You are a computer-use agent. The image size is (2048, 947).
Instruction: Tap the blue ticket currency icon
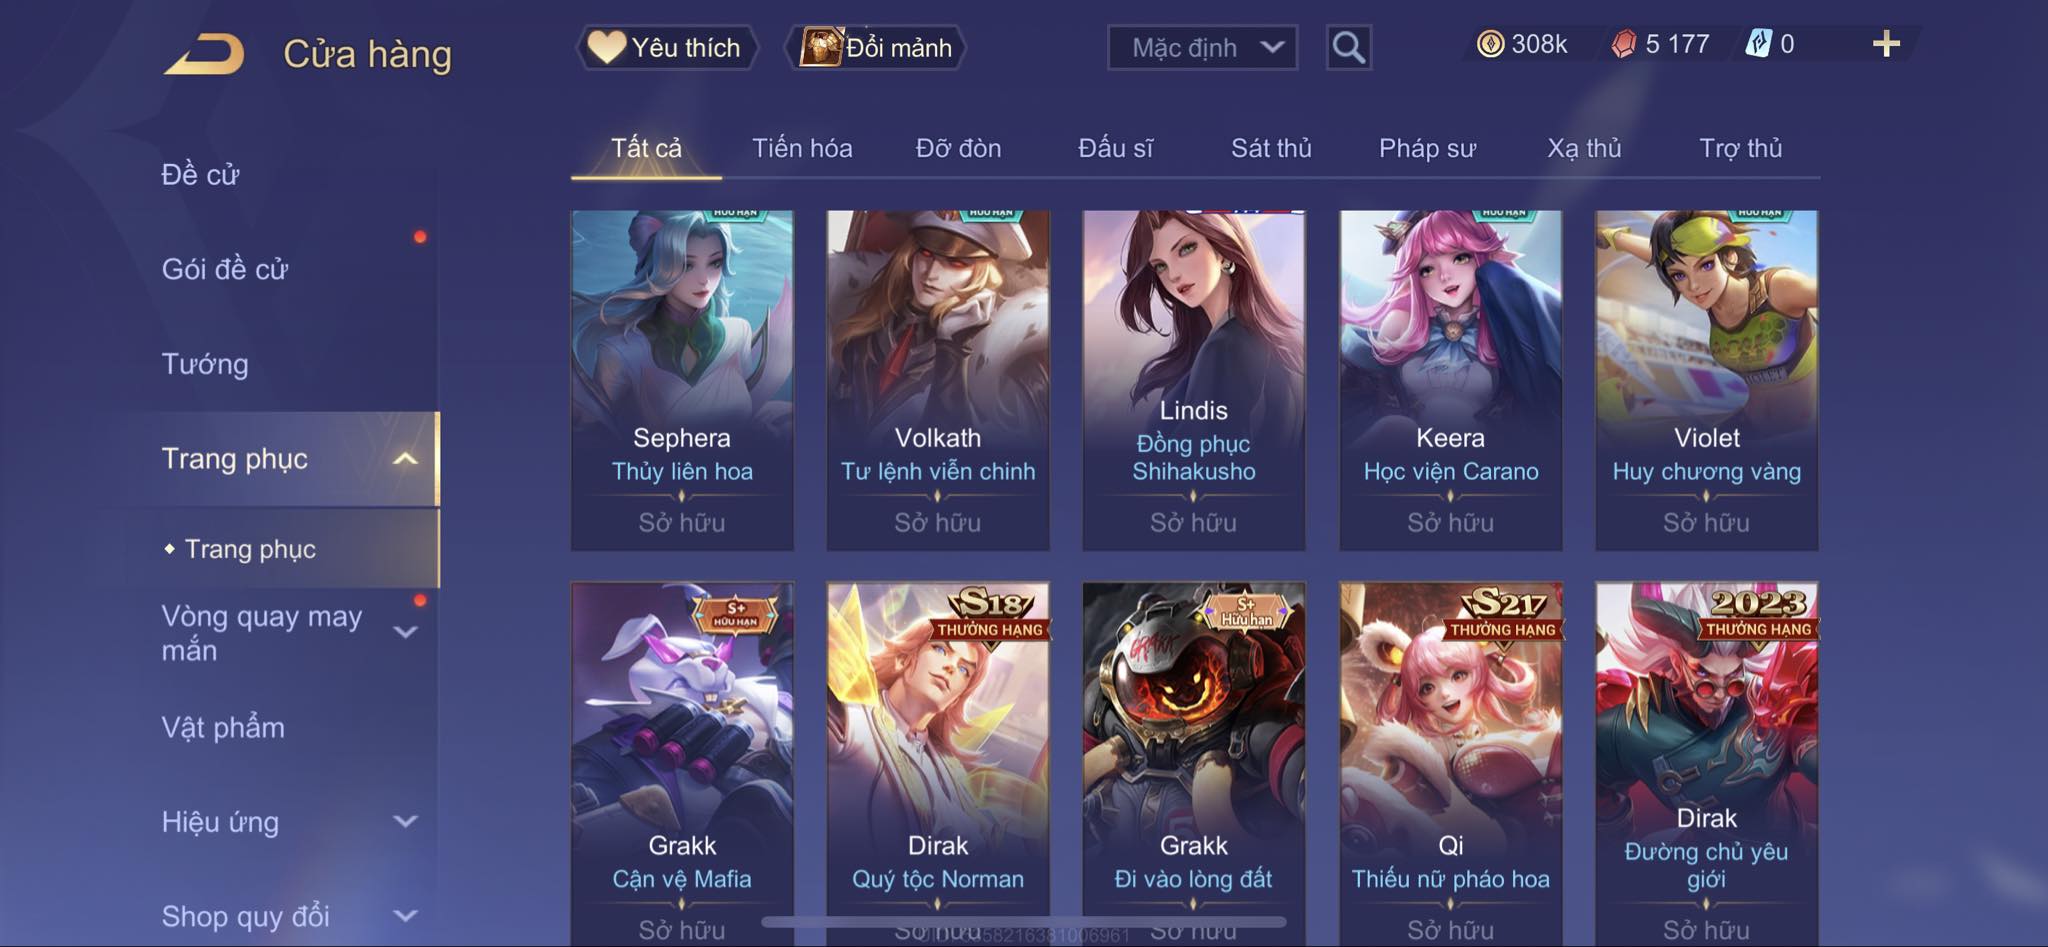pos(1758,44)
